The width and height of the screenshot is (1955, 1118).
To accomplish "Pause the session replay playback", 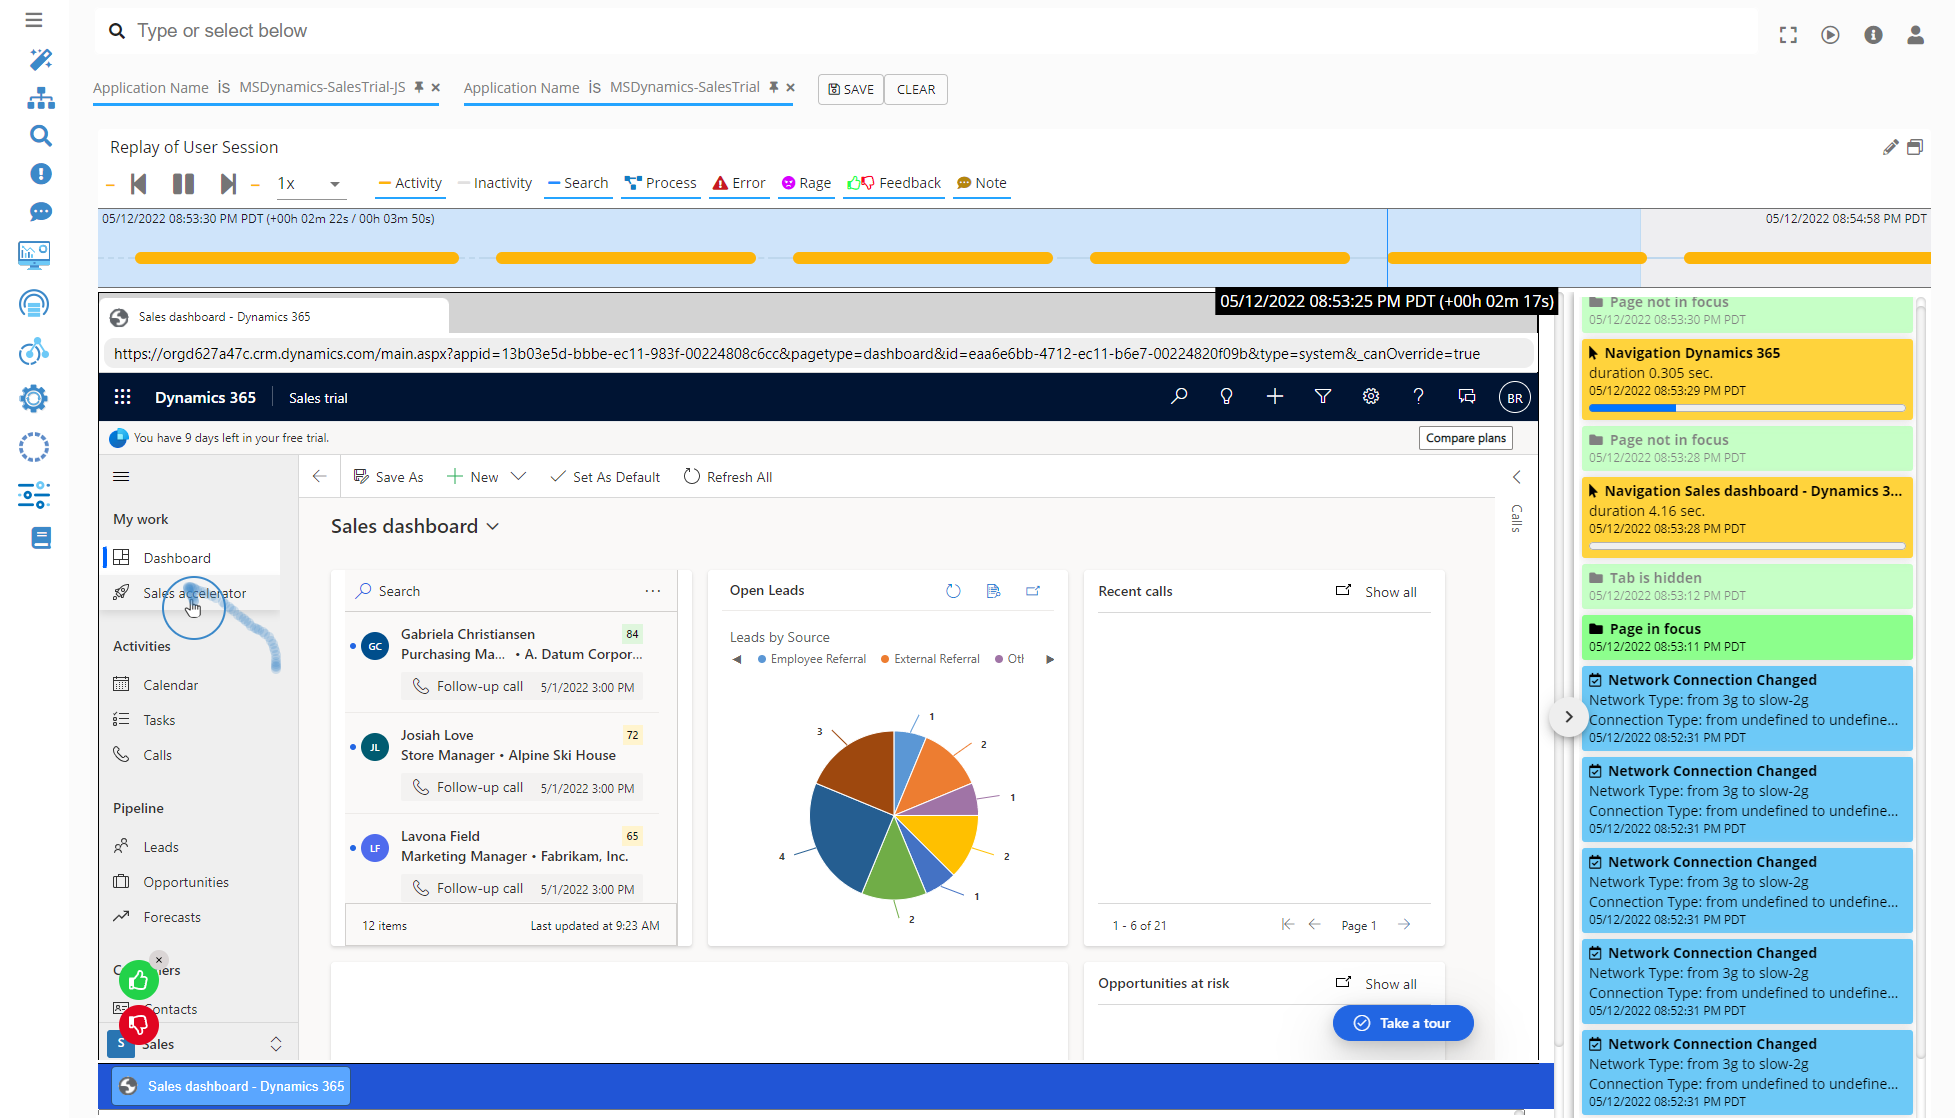I will 183,183.
